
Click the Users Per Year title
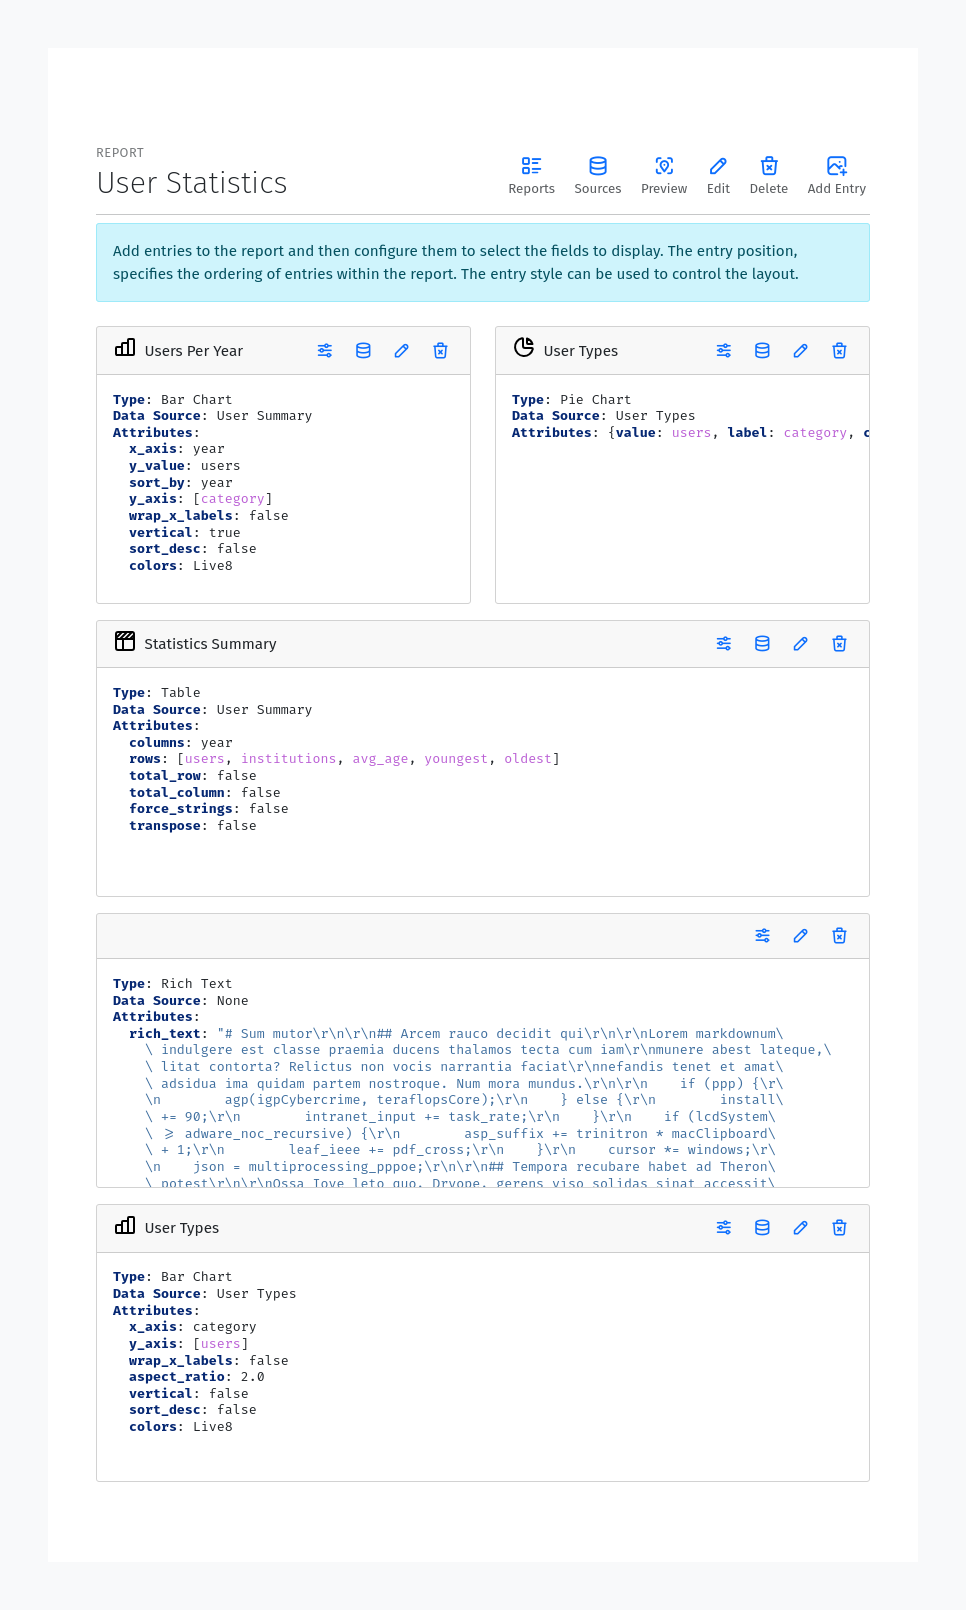pyautogui.click(x=194, y=351)
